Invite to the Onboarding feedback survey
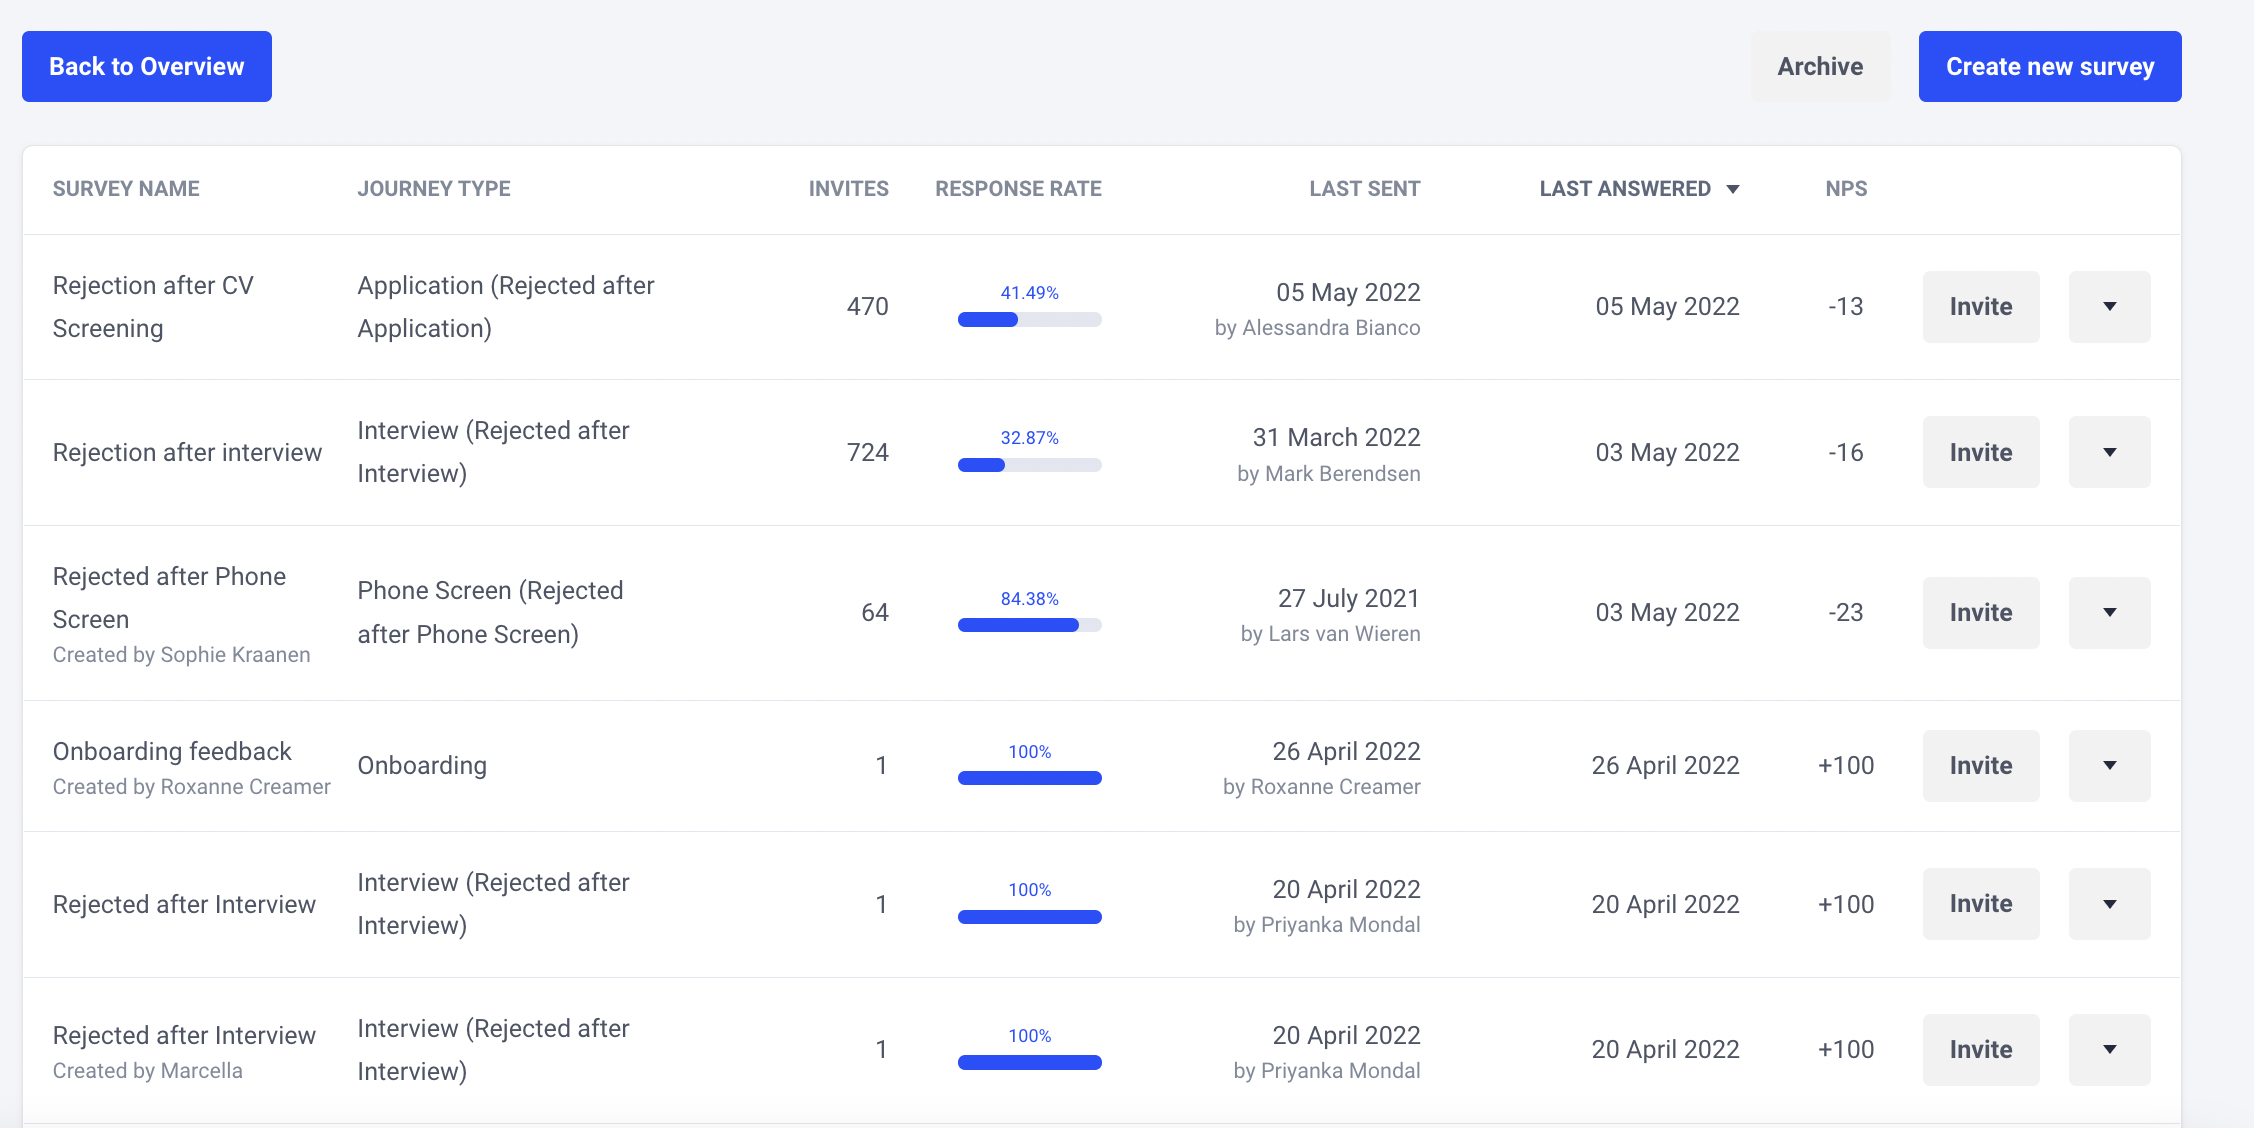Screen dimensions: 2254x1128 [1980, 765]
